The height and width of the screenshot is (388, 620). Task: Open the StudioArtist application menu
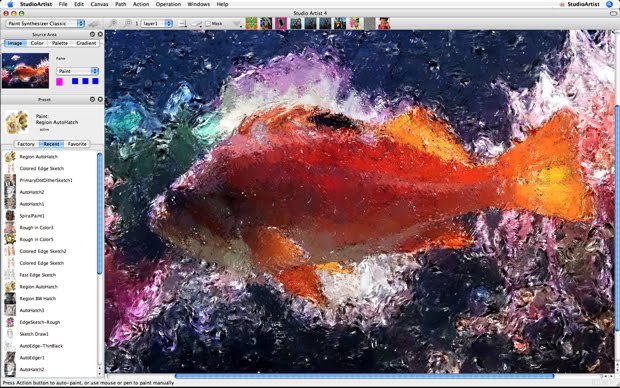pos(36,4)
